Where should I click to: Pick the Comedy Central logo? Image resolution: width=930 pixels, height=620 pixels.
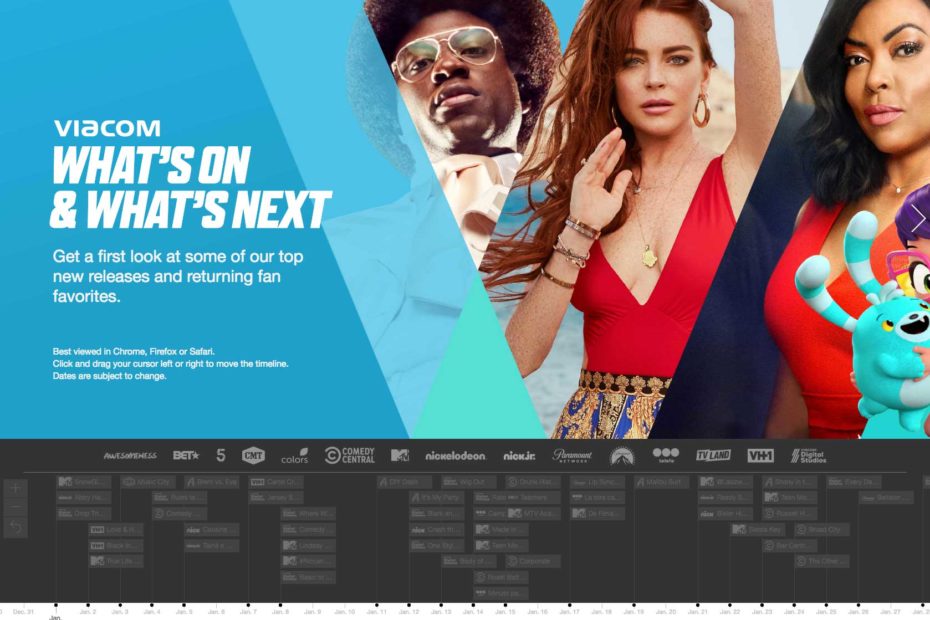[350, 455]
